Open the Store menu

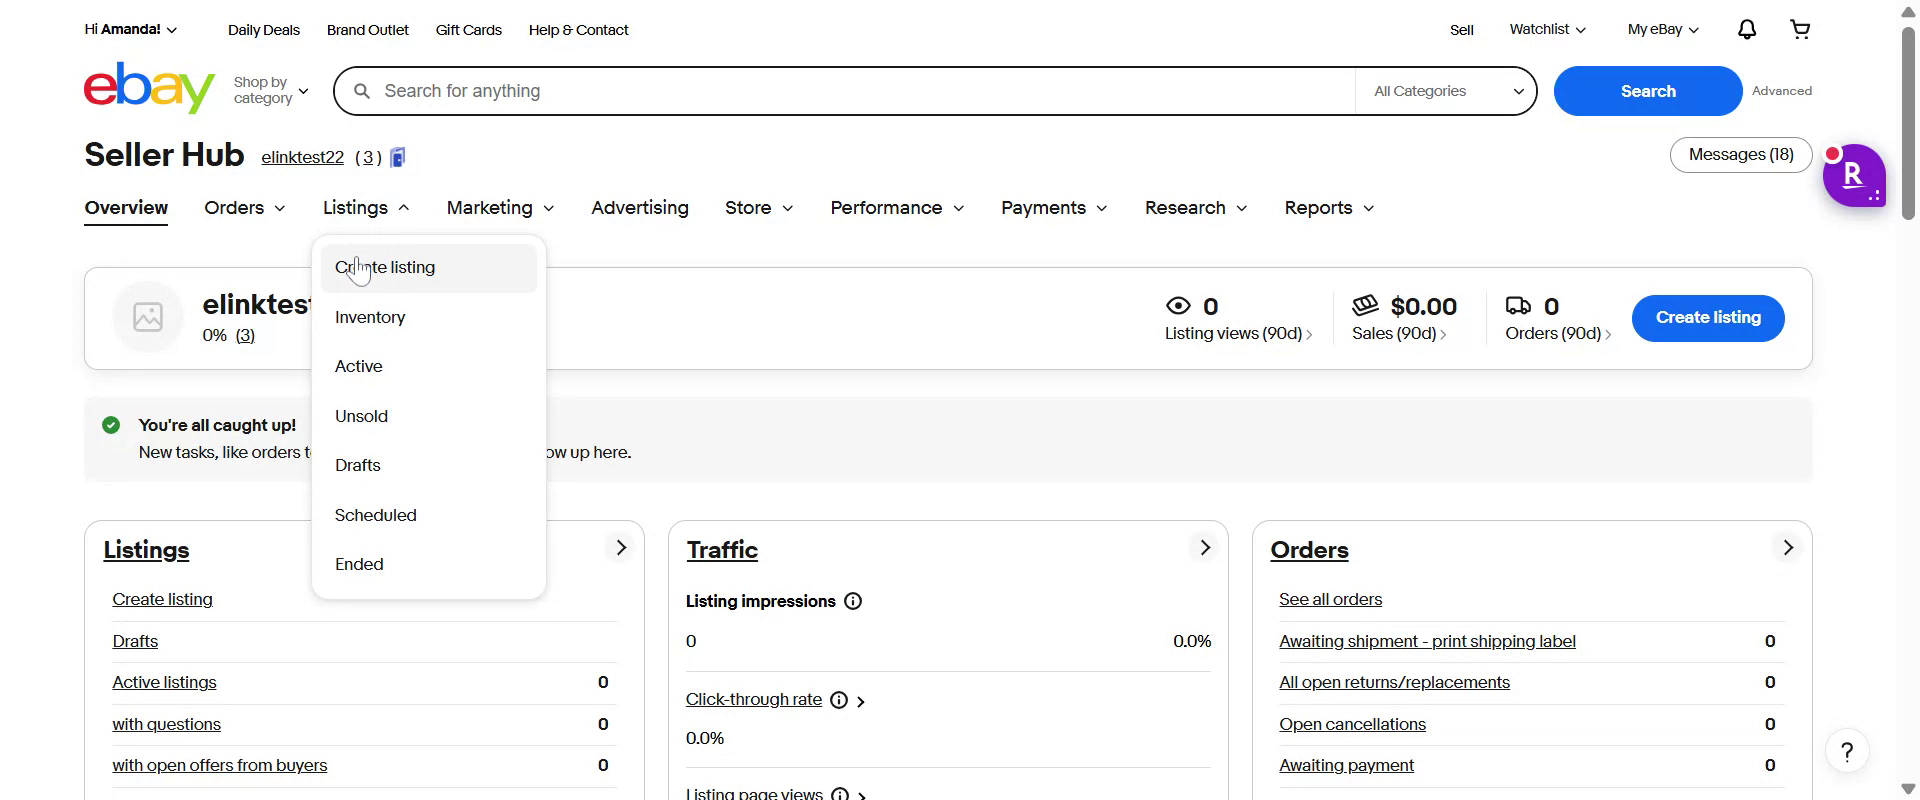[x=759, y=208]
